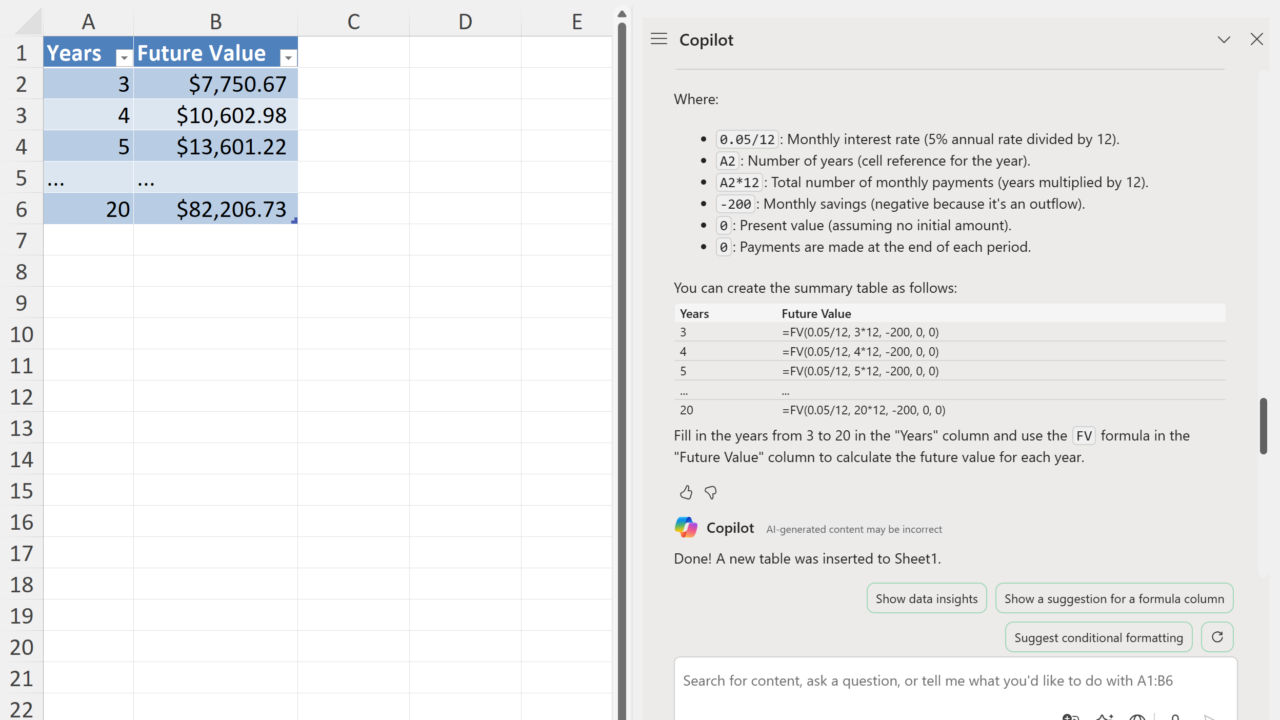This screenshot has height=720, width=1280.
Task: Select column A header
Action: pos(88,22)
